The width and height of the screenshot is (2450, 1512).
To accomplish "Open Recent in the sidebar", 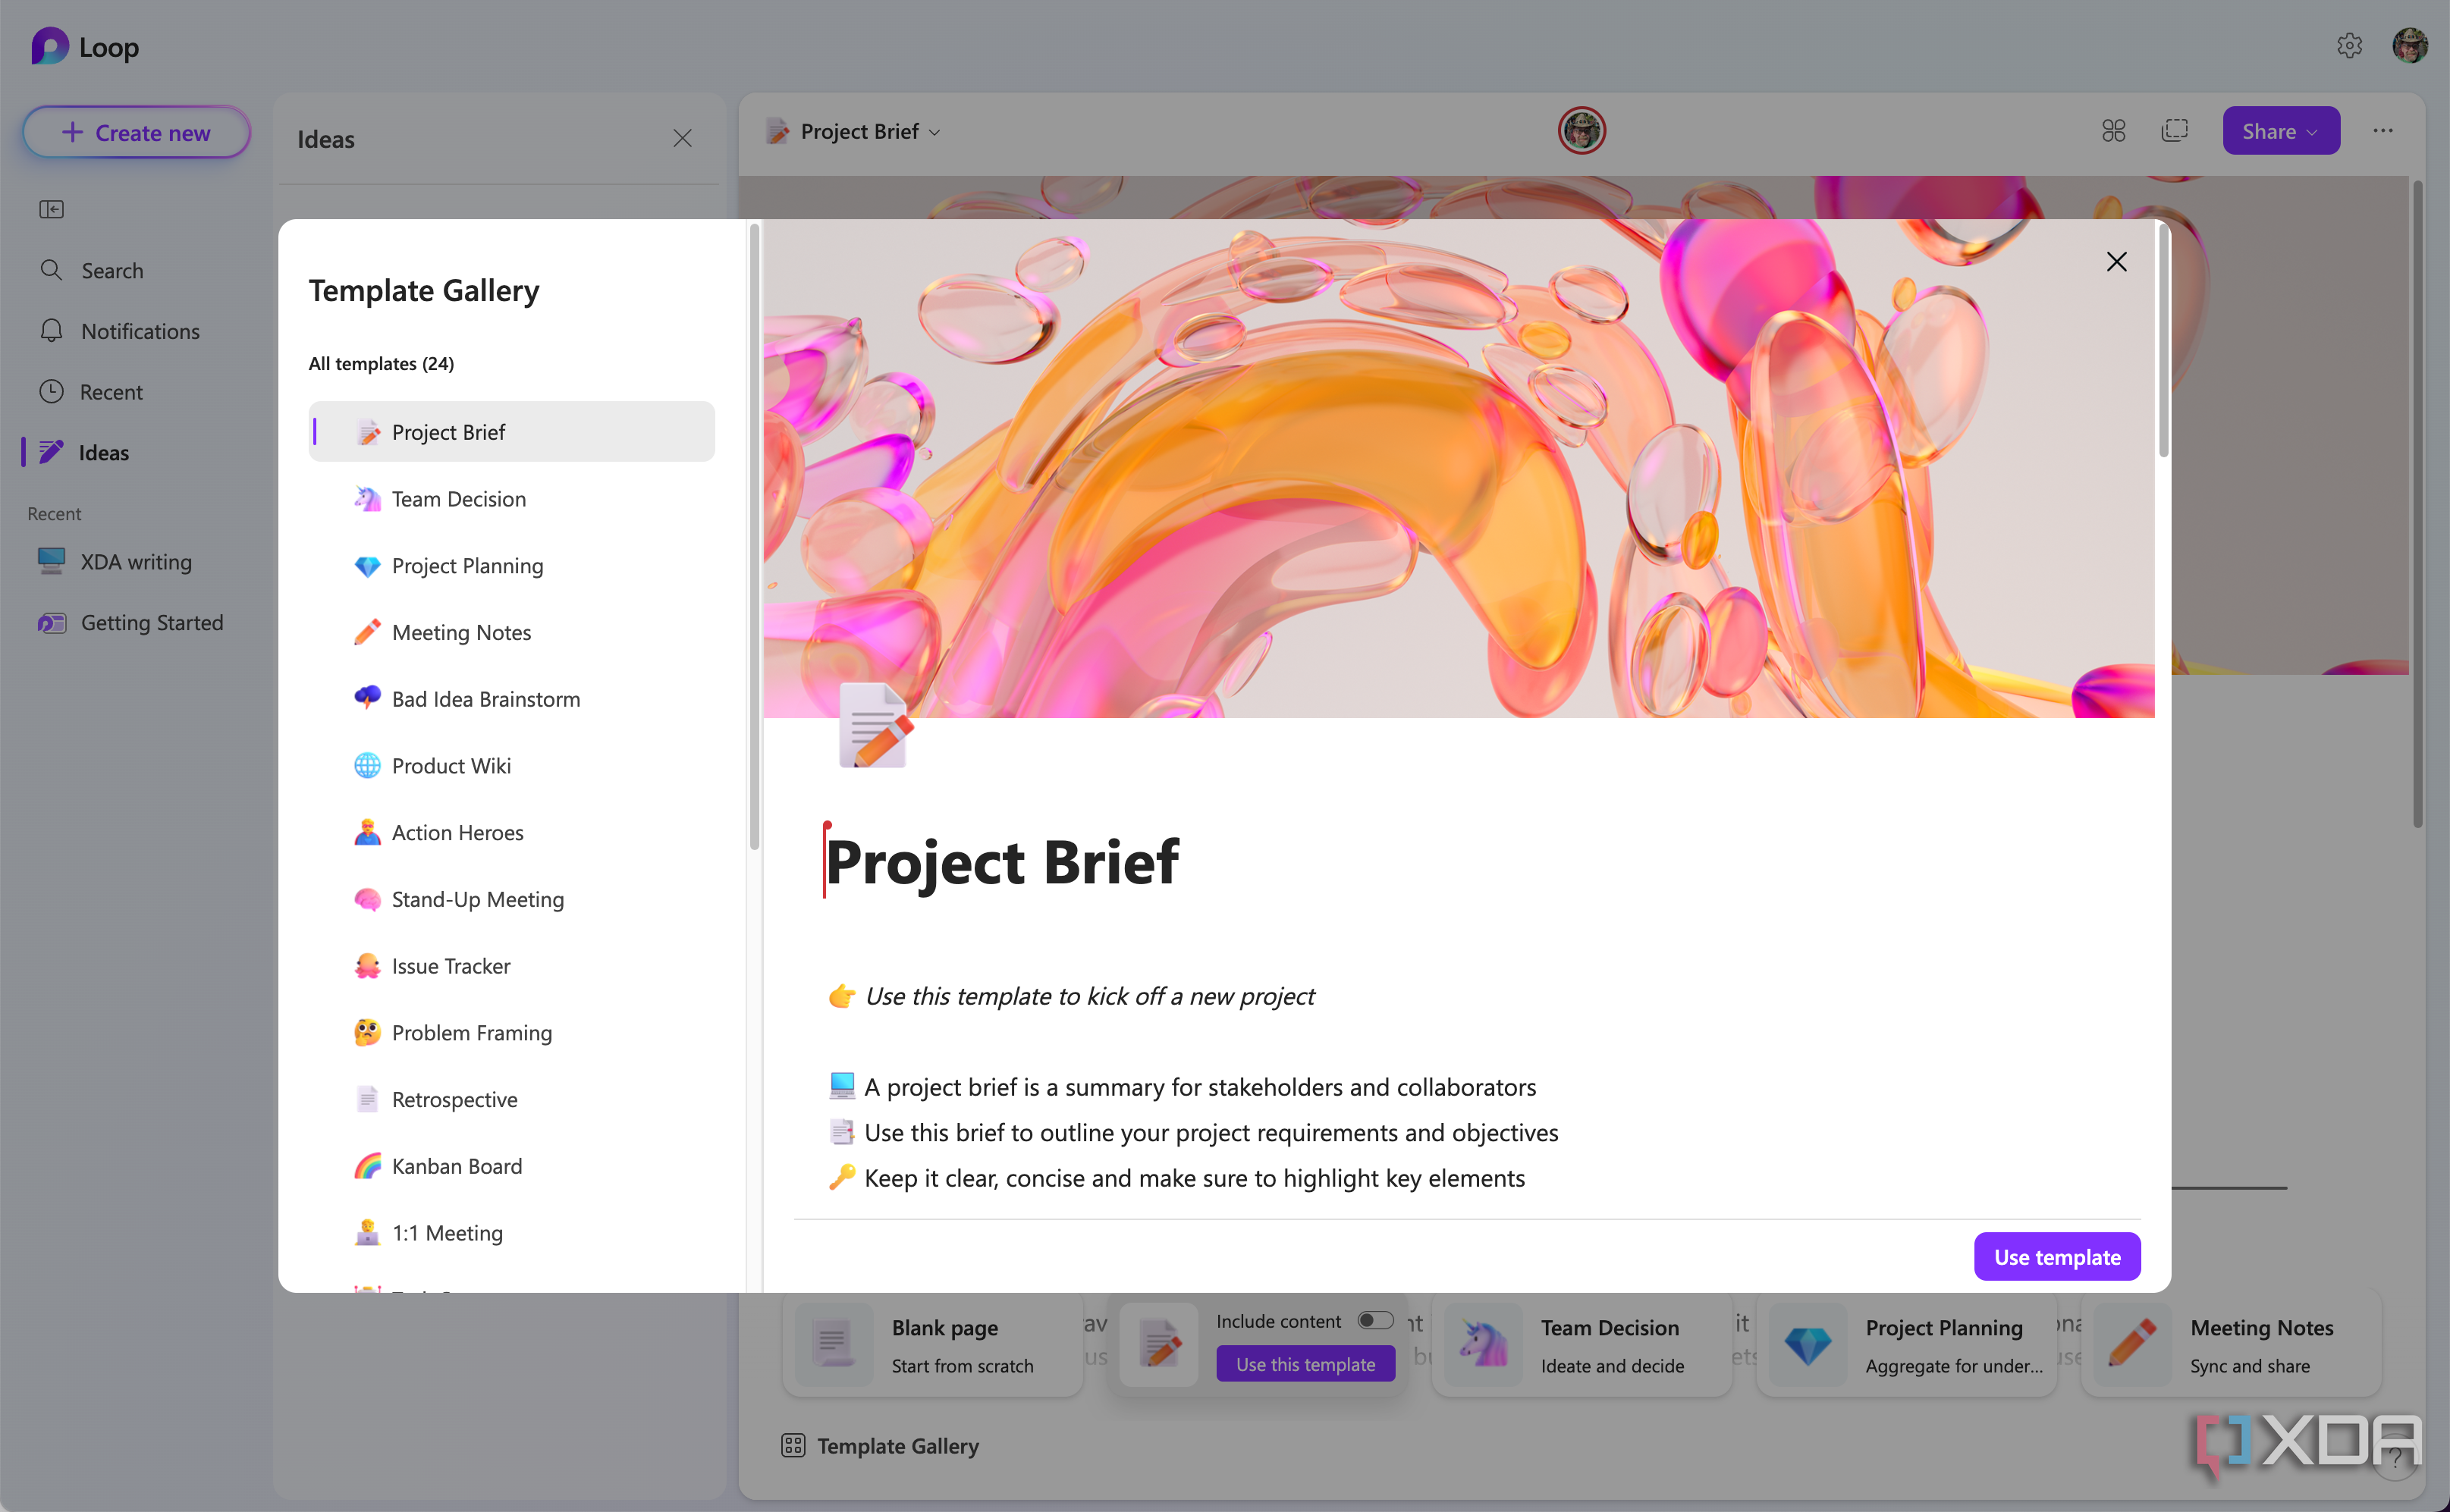I will coord(92,392).
